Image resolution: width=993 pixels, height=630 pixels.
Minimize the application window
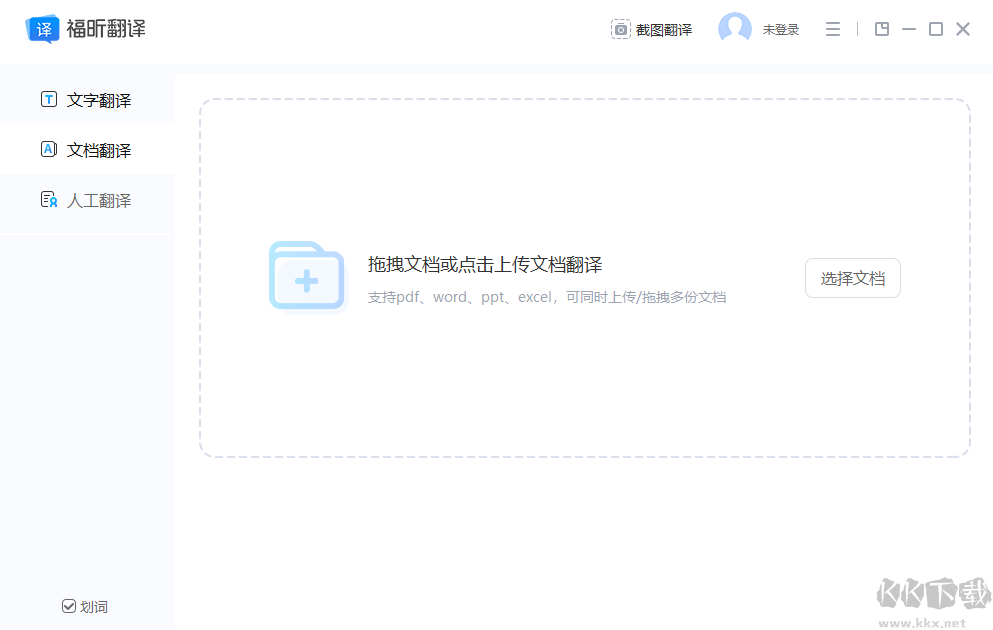point(908,29)
